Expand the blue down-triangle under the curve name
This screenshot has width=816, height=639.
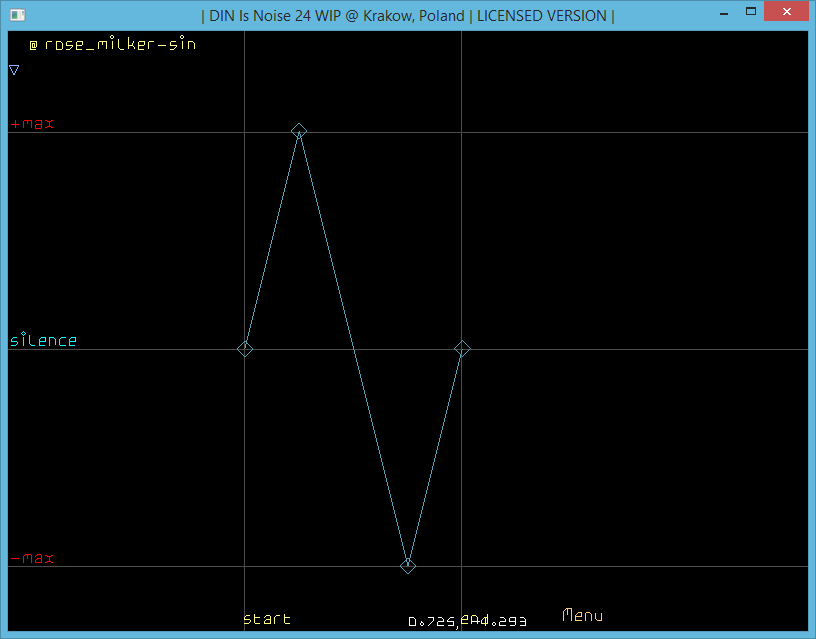click(x=14, y=70)
